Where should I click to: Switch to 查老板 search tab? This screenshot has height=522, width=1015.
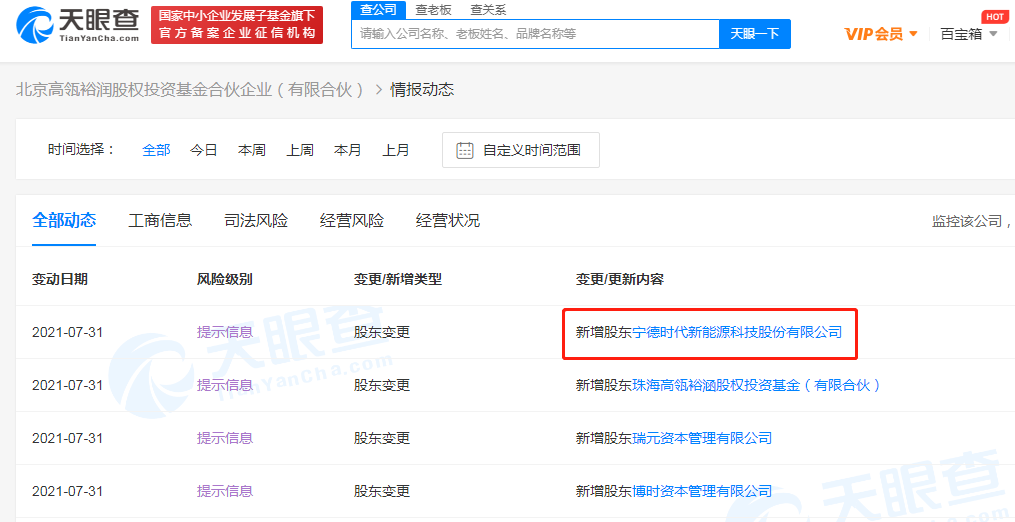[433, 10]
